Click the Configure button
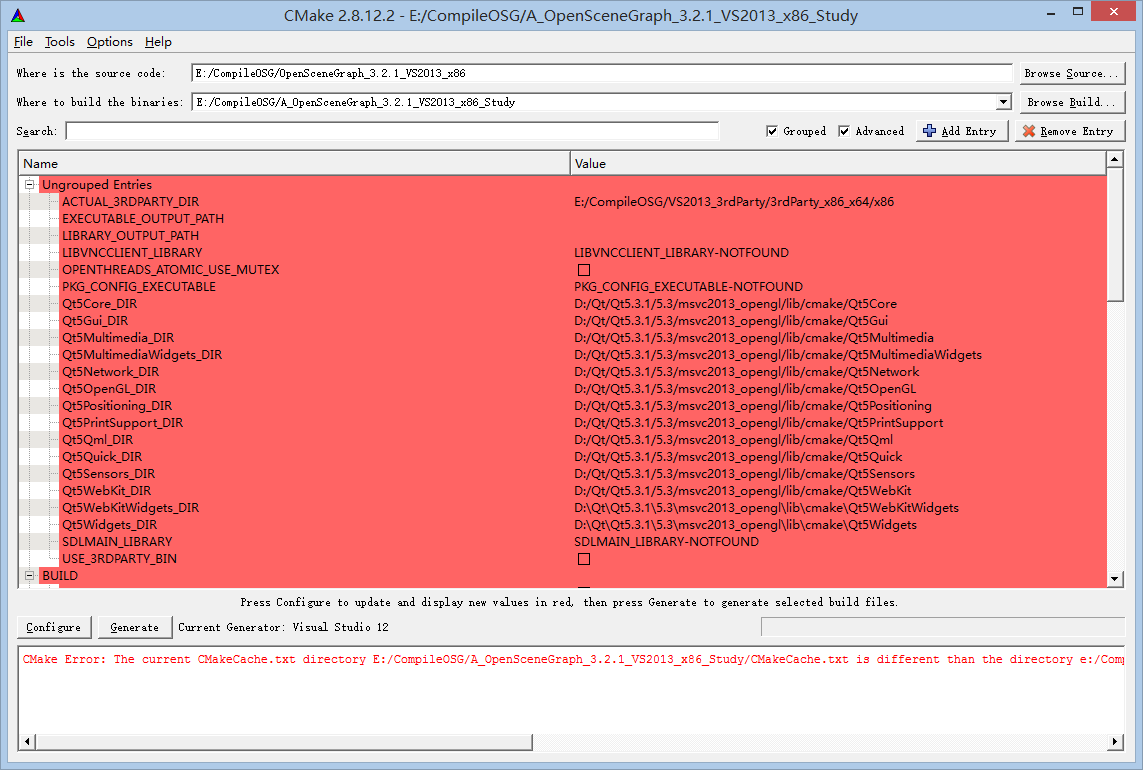Image resolution: width=1143 pixels, height=770 pixels. coord(54,627)
